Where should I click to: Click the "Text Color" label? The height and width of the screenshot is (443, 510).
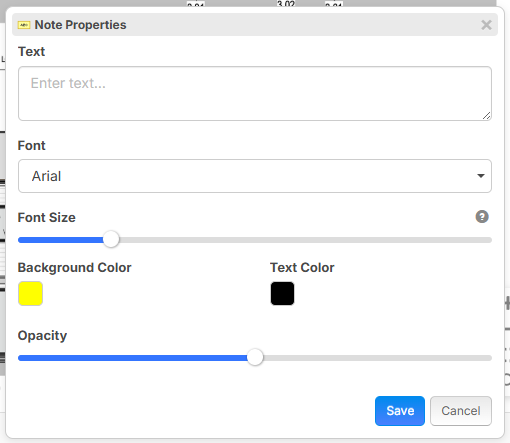coord(302,267)
